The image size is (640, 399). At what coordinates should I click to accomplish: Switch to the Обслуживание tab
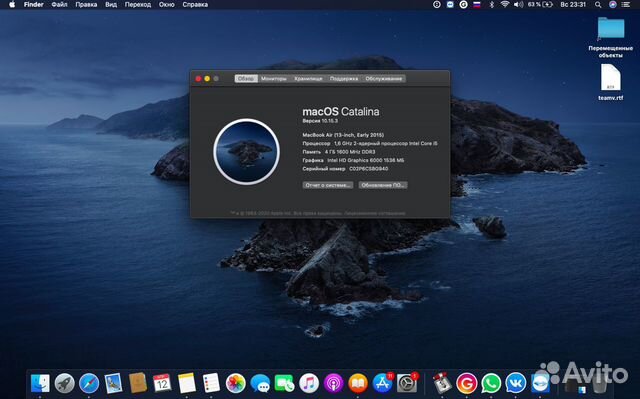[x=384, y=79]
